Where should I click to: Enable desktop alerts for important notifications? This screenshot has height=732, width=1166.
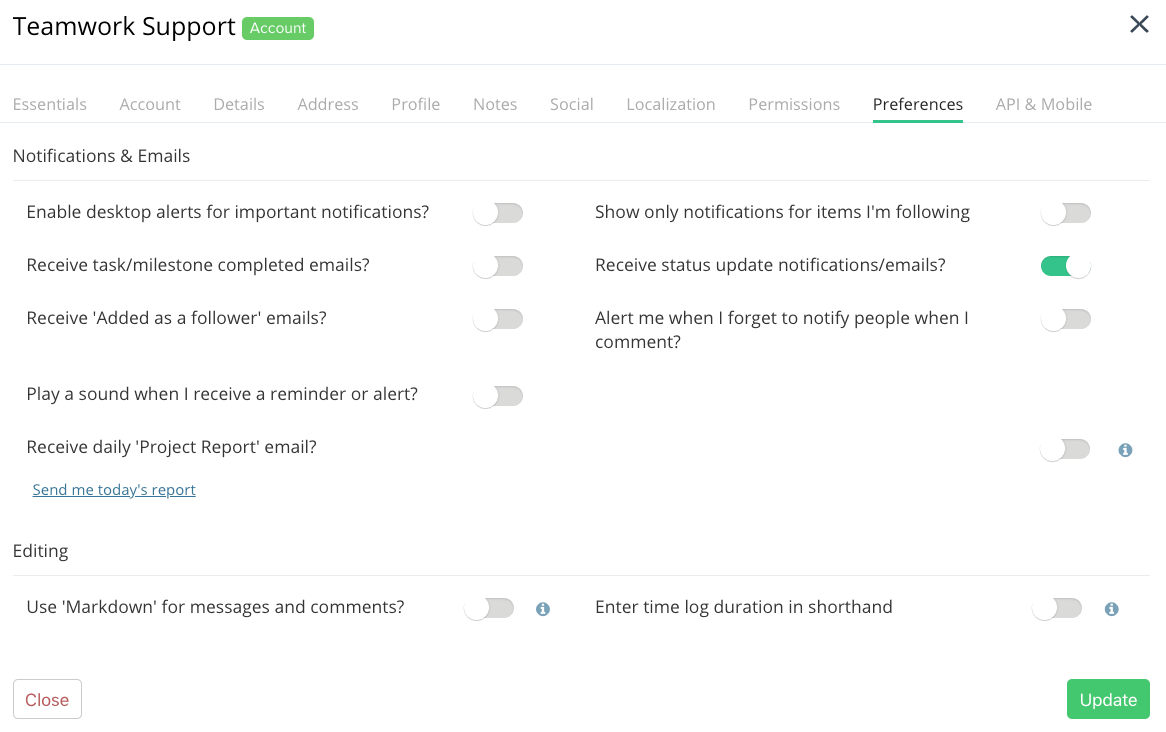[498, 214]
